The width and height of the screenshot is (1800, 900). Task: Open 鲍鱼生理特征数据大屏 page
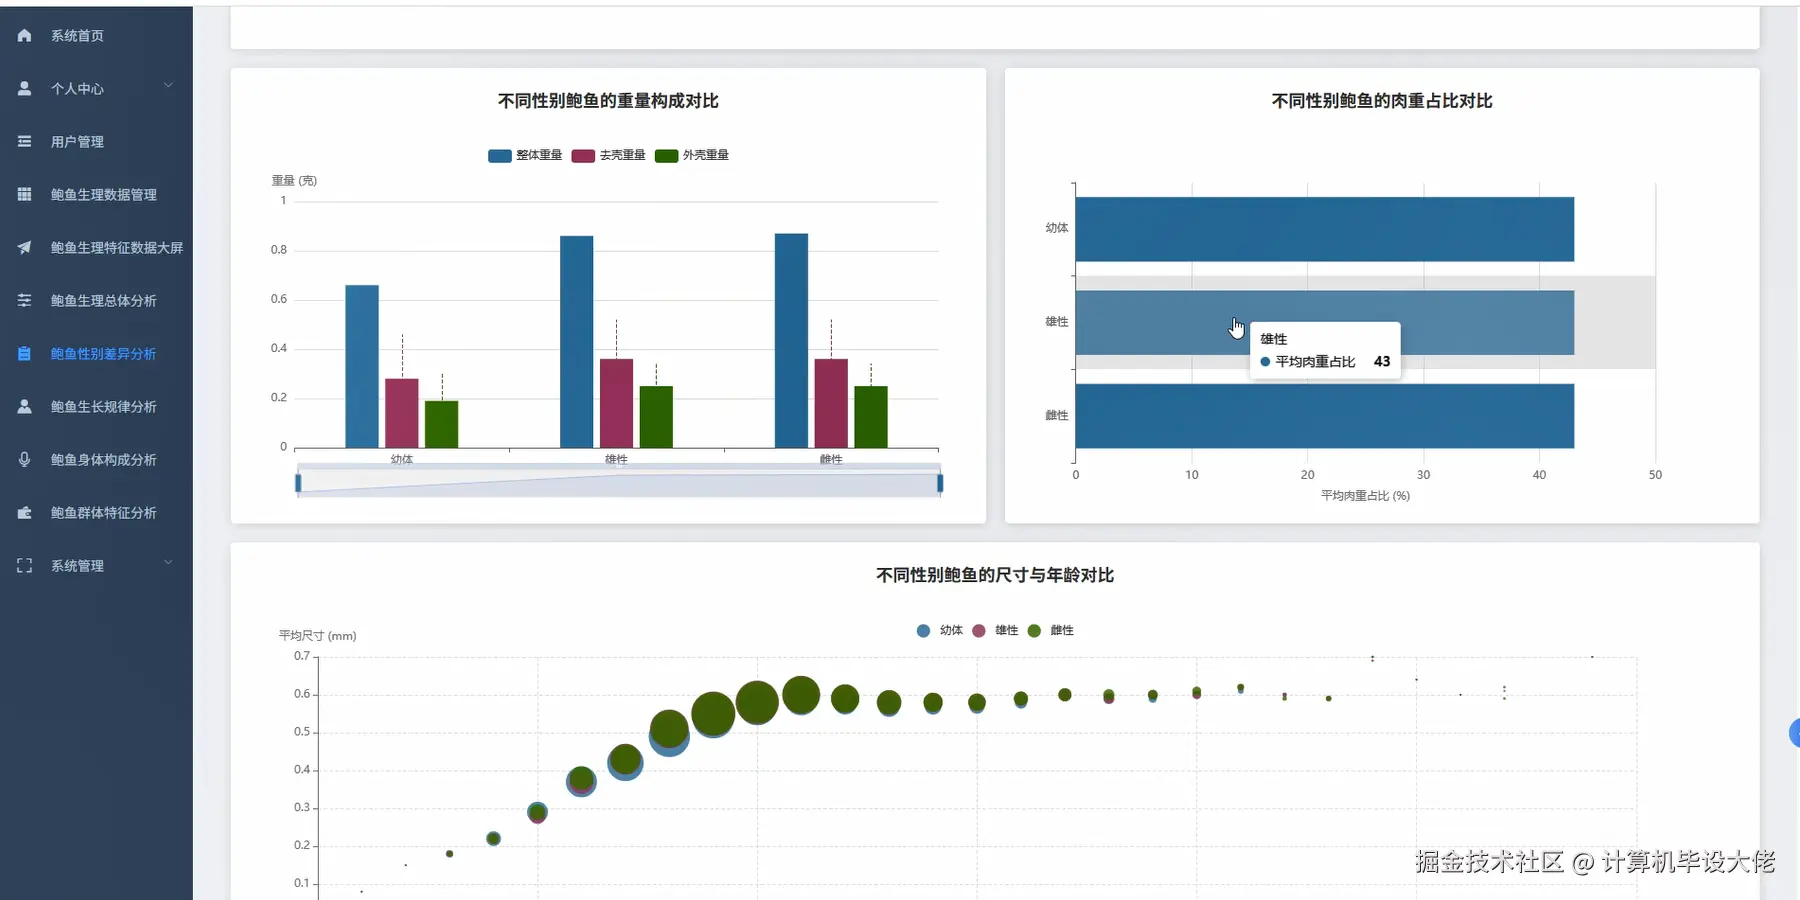click(96, 248)
